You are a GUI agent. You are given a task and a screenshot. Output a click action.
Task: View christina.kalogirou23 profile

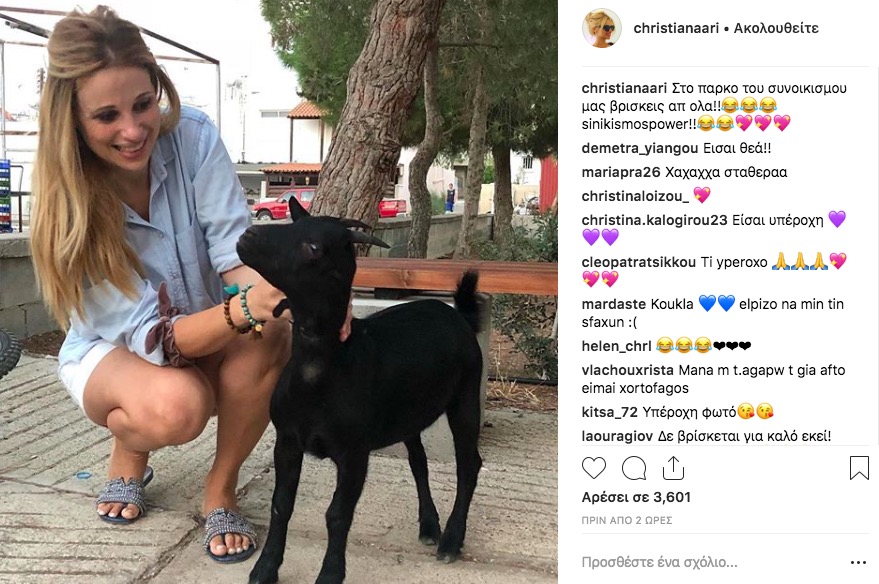[654, 220]
